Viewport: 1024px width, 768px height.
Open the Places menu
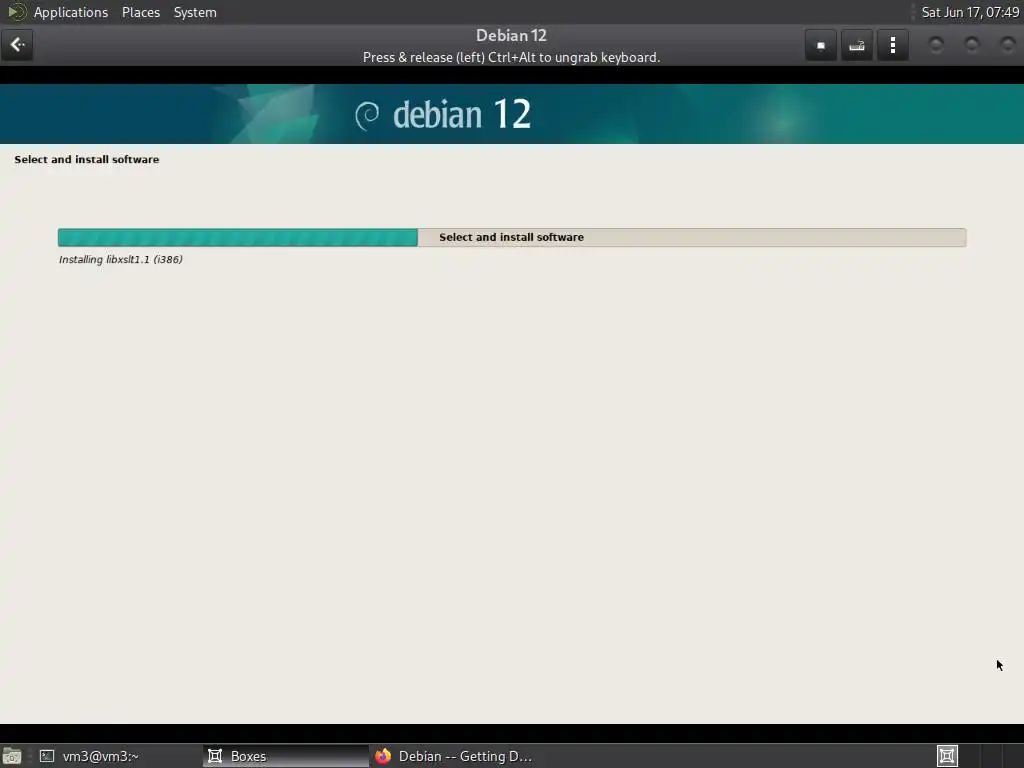(140, 12)
